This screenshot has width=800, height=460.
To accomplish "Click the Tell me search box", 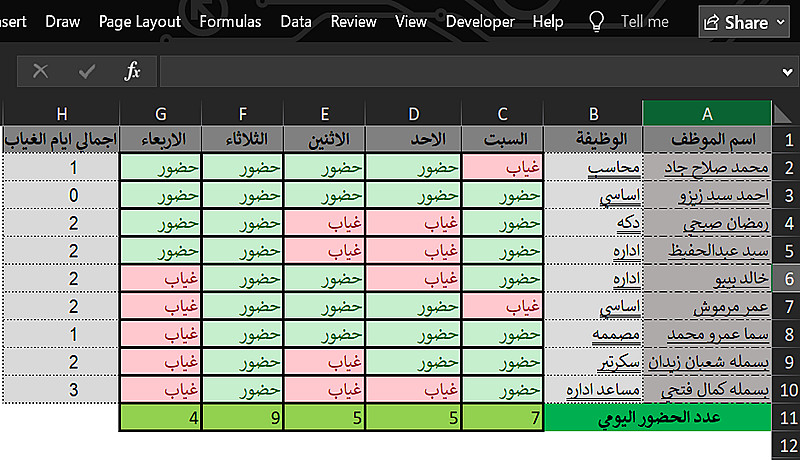I will tap(644, 21).
